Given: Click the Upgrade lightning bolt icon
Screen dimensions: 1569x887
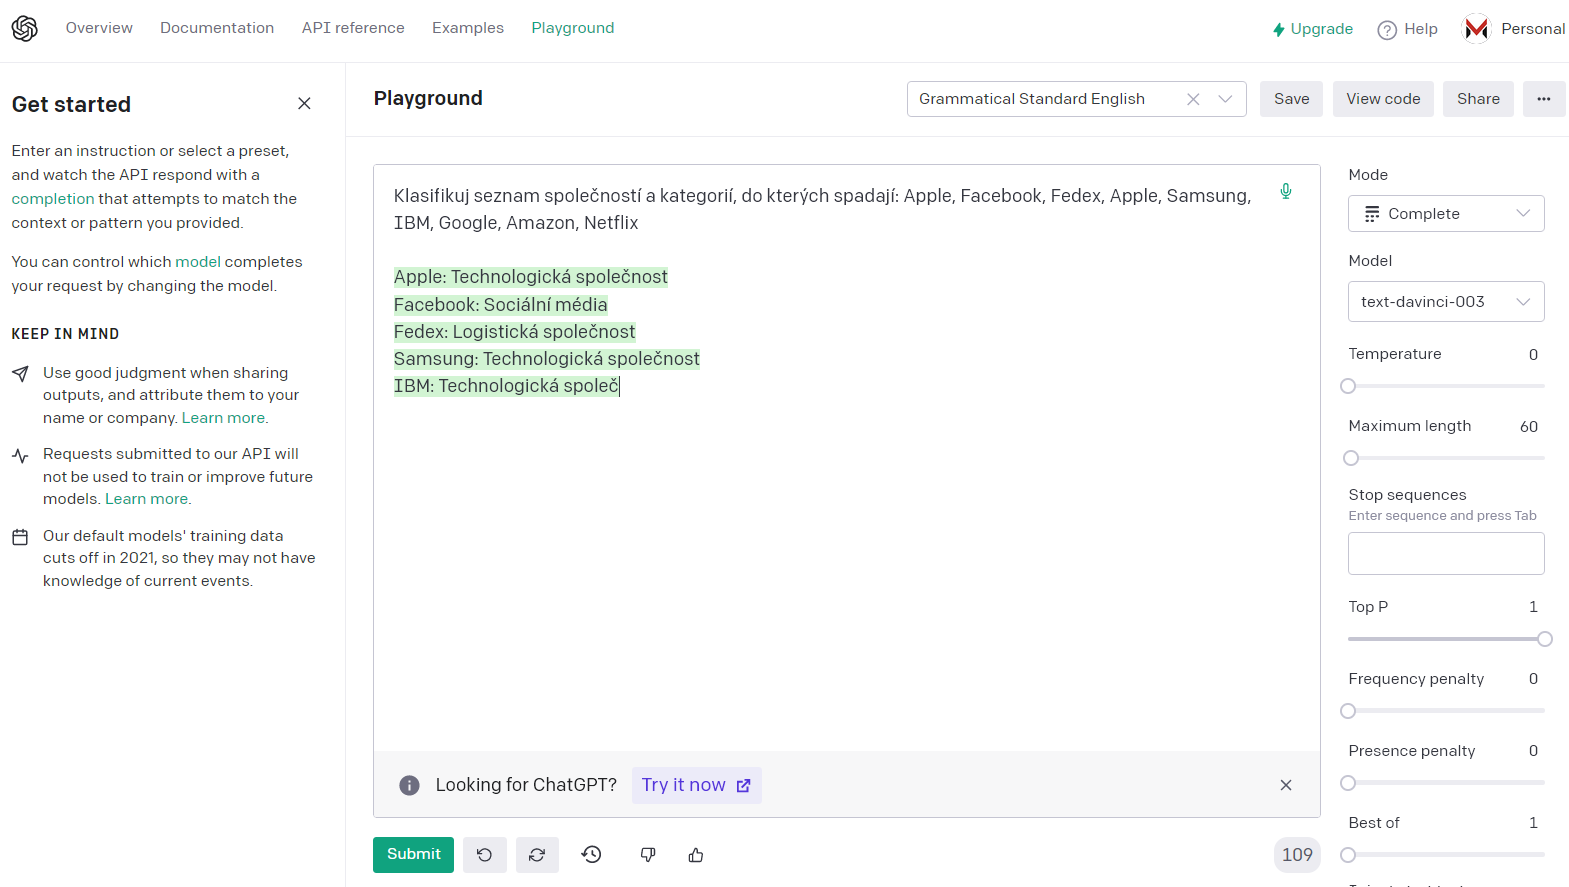Looking at the screenshot, I should pos(1278,30).
